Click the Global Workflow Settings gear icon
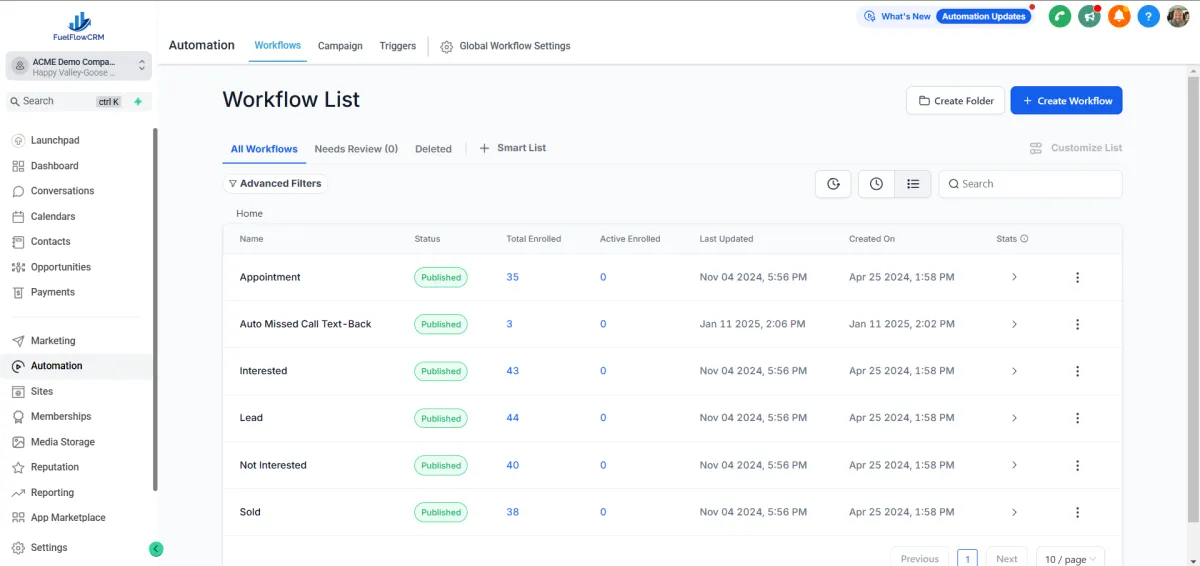The width and height of the screenshot is (1200, 566). pyautogui.click(x=447, y=47)
